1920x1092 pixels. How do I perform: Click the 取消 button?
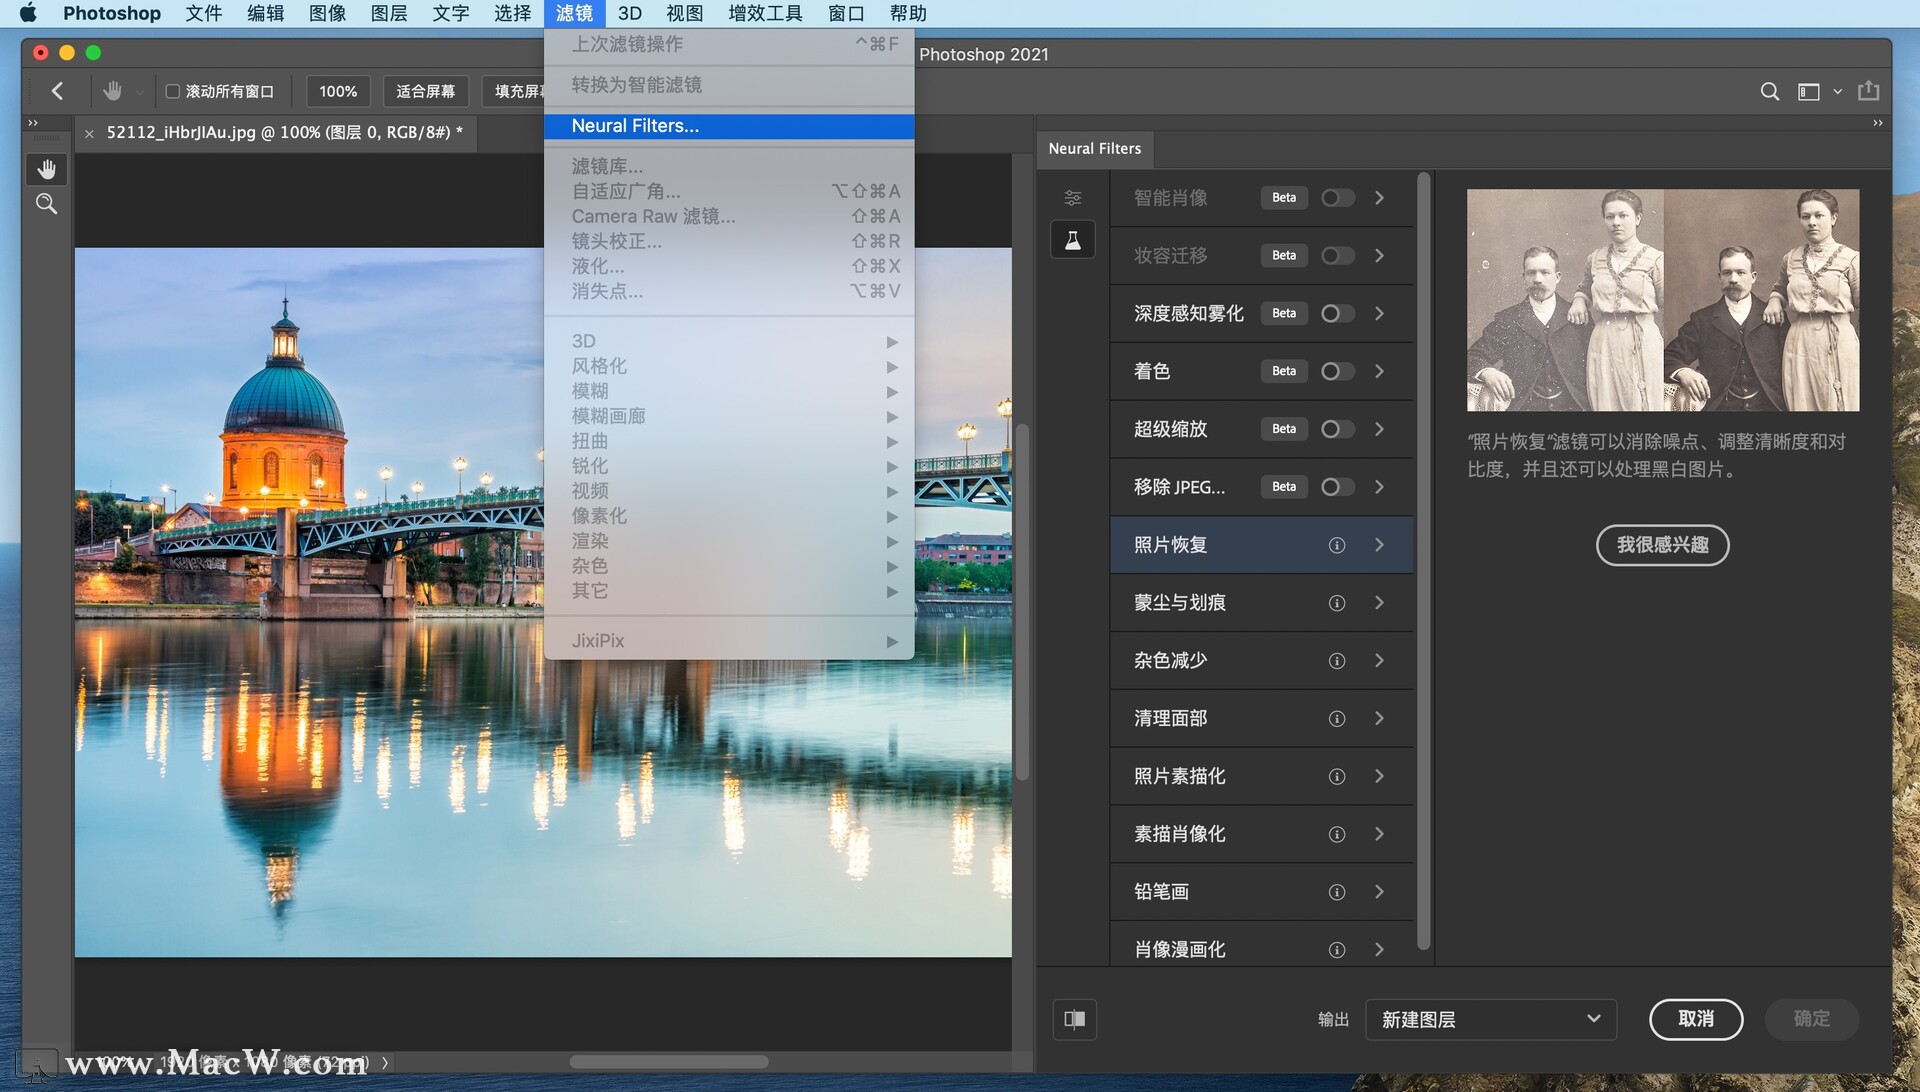[1696, 1019]
